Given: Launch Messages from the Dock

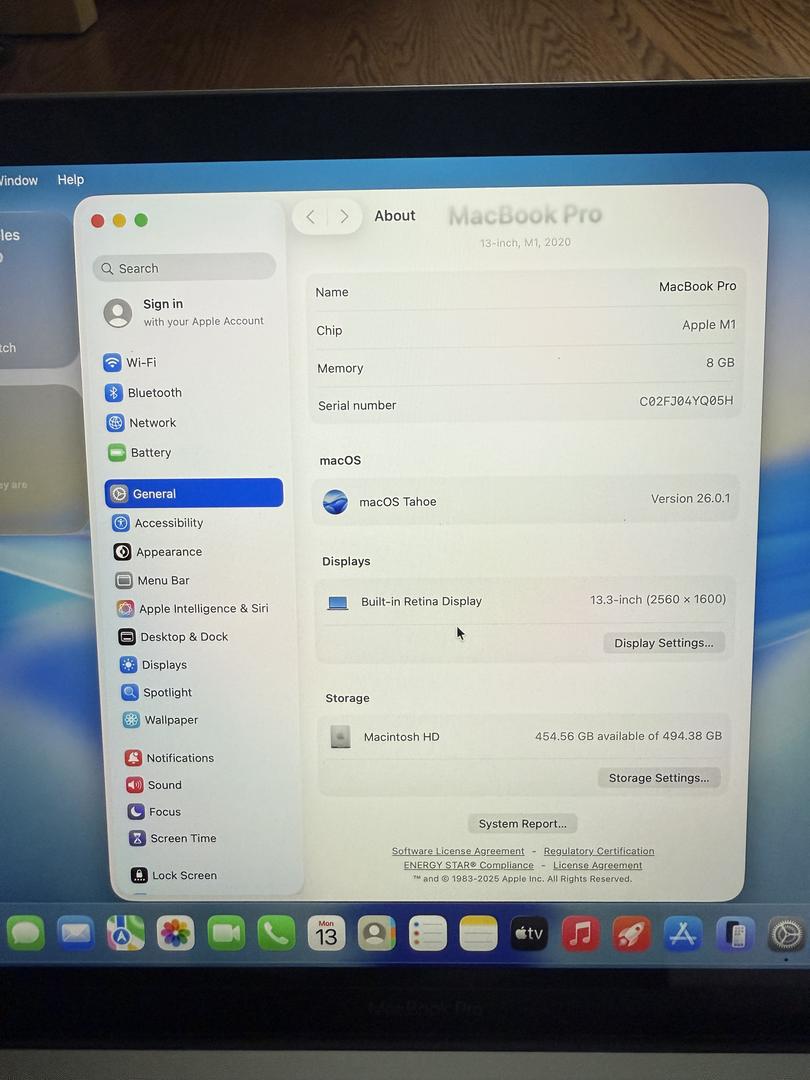Looking at the screenshot, I should click(x=25, y=934).
